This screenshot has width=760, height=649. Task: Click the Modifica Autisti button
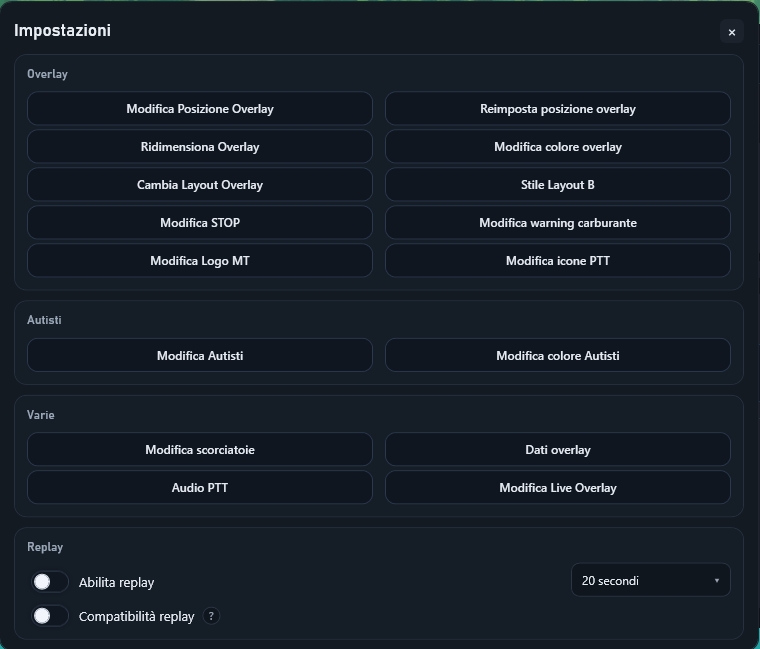[x=200, y=356]
